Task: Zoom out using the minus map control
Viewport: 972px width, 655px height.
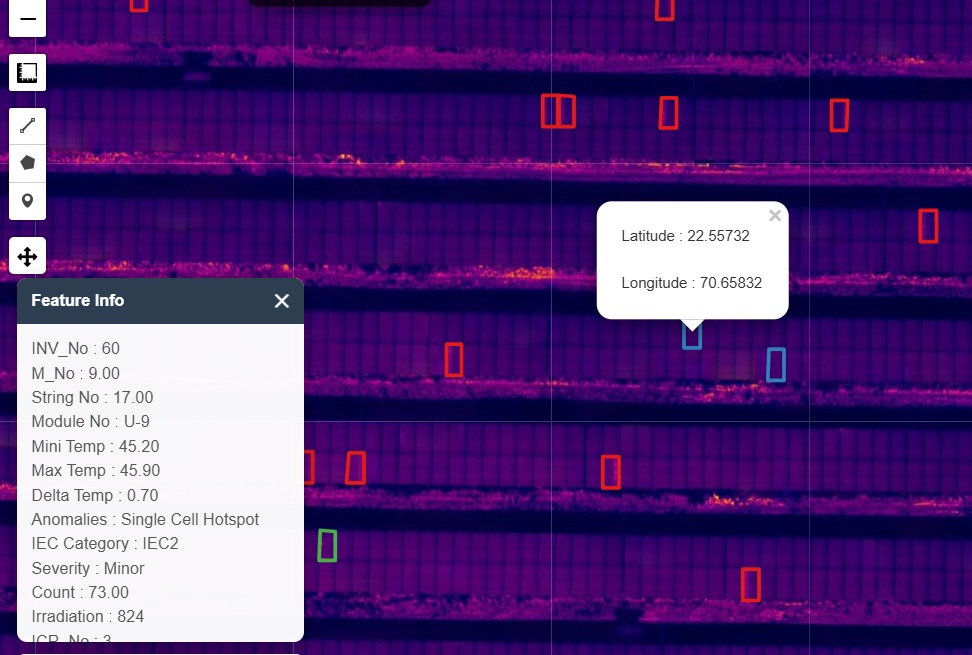Action: click(x=27, y=18)
